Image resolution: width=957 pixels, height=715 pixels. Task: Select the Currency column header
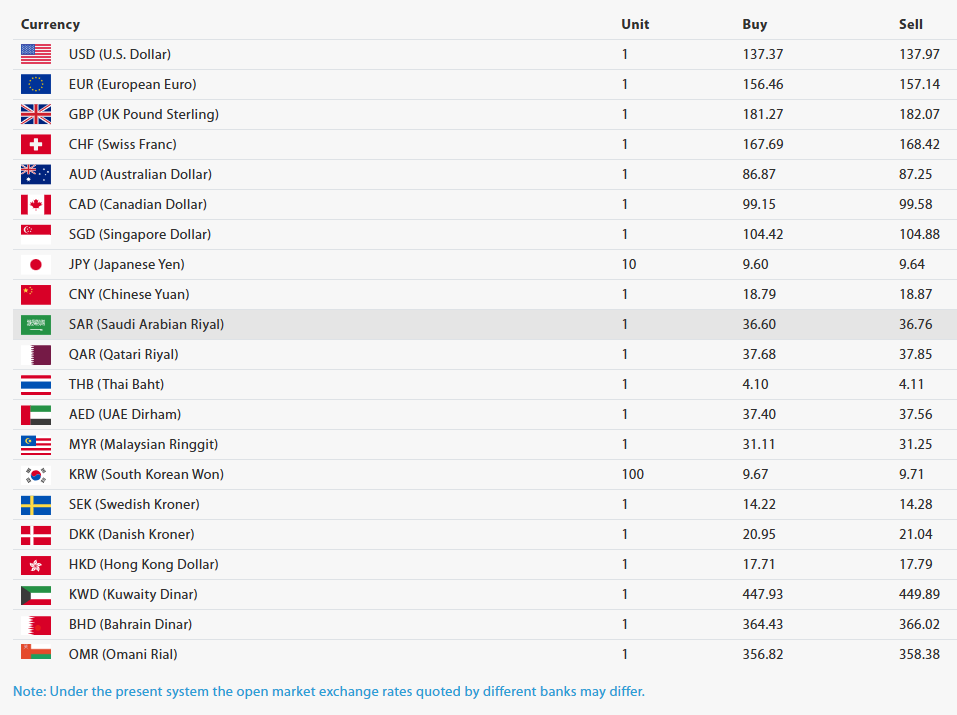click(50, 24)
